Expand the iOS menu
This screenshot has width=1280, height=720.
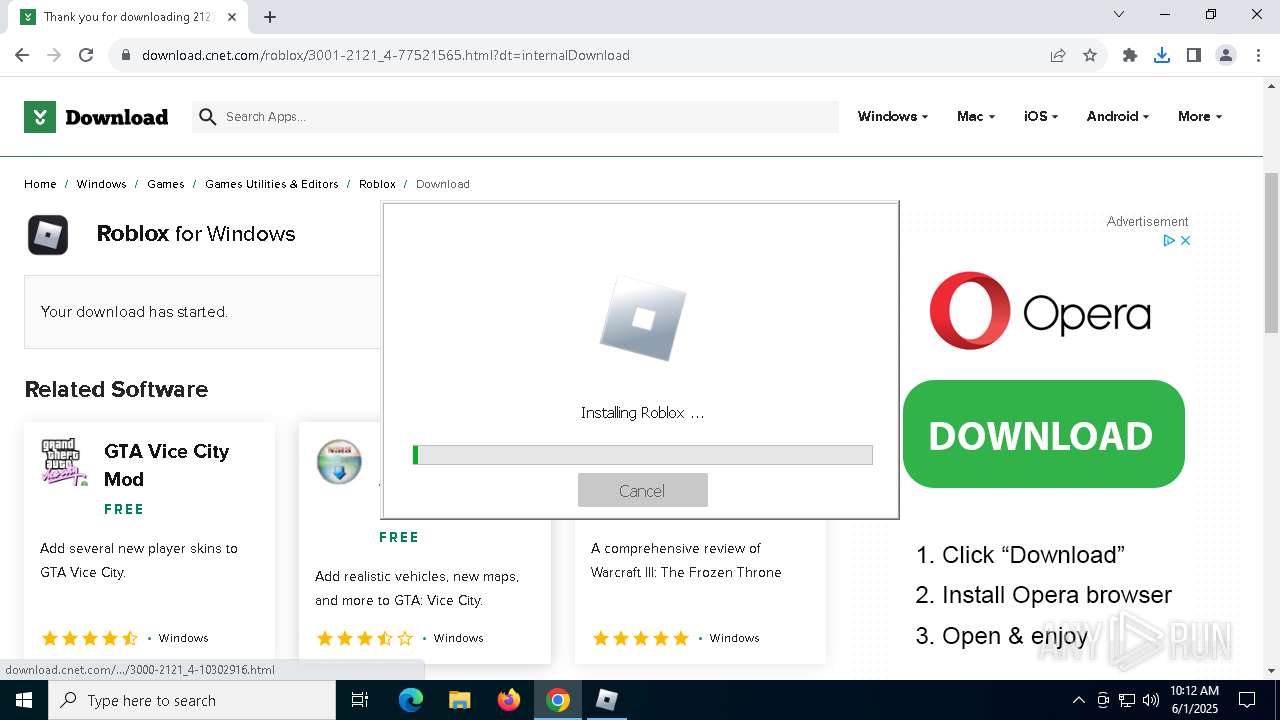[1040, 116]
